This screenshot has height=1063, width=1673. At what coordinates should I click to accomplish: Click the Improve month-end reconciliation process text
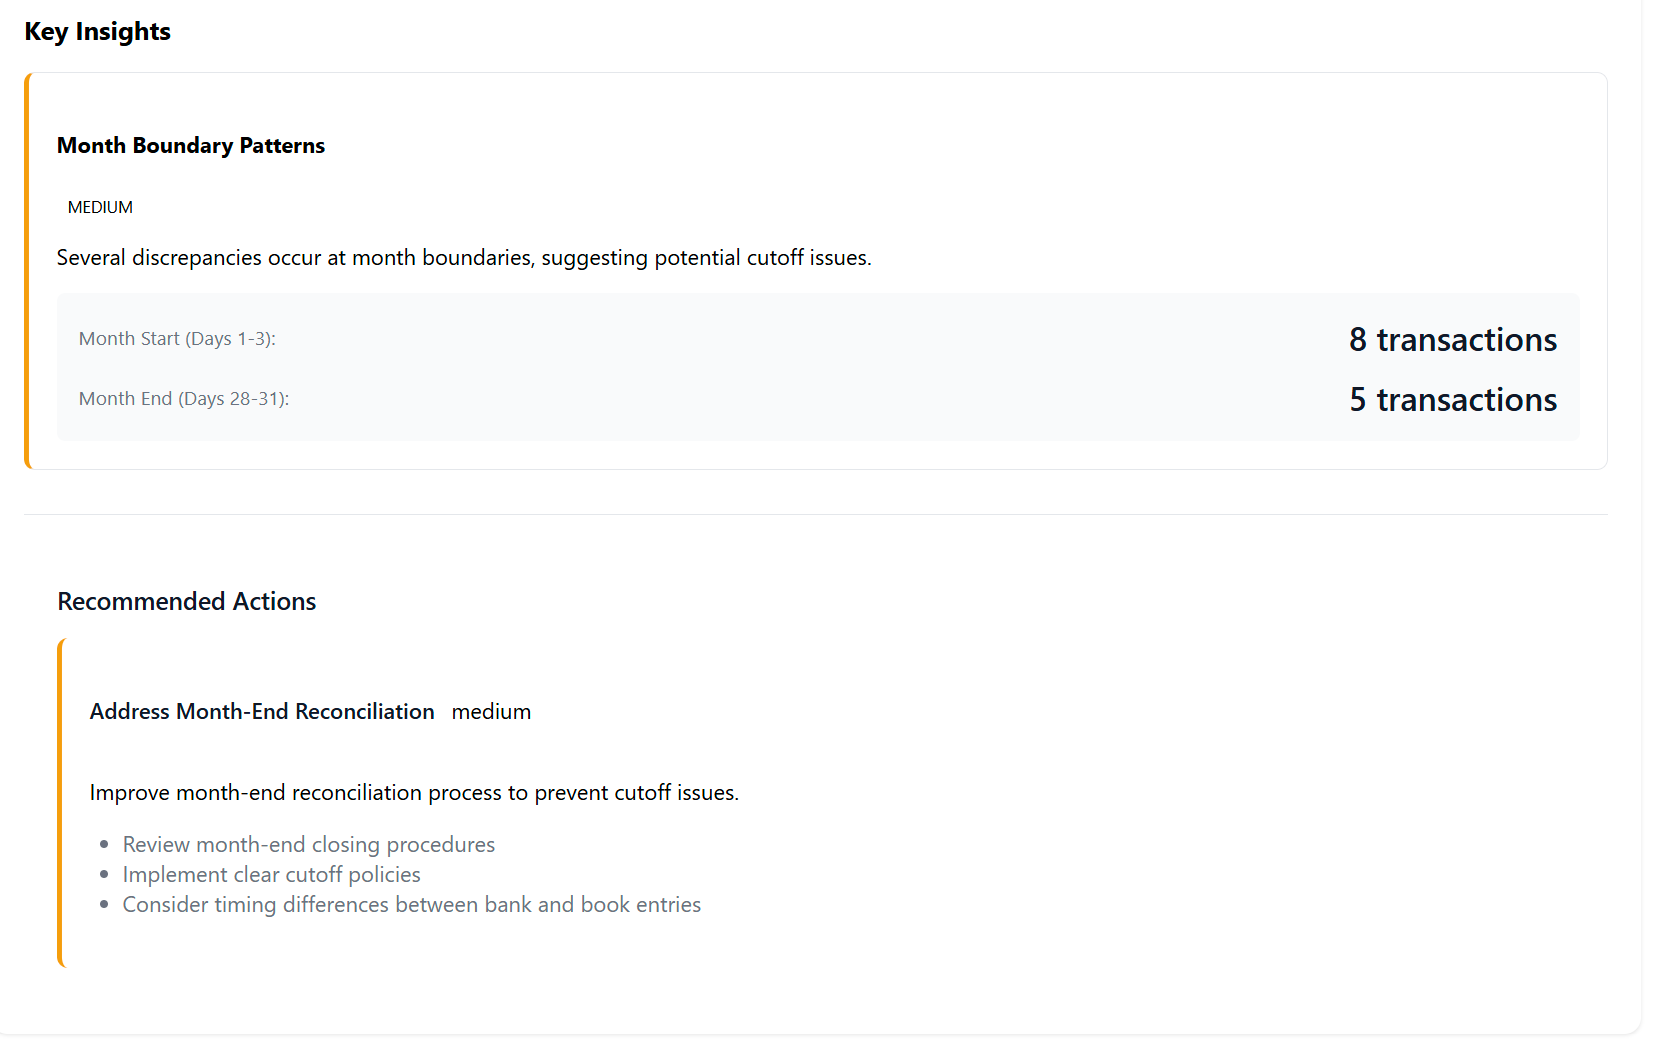[414, 793]
